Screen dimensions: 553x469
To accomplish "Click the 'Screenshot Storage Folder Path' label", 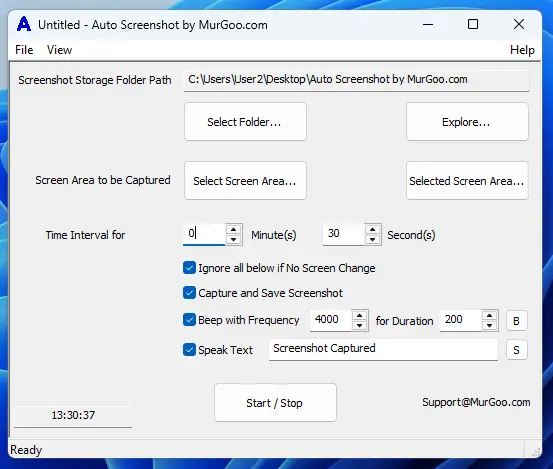I will (95, 80).
